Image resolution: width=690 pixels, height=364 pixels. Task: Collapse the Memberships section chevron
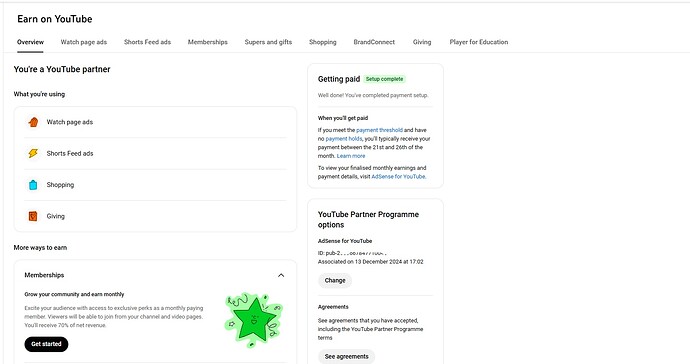click(x=281, y=275)
